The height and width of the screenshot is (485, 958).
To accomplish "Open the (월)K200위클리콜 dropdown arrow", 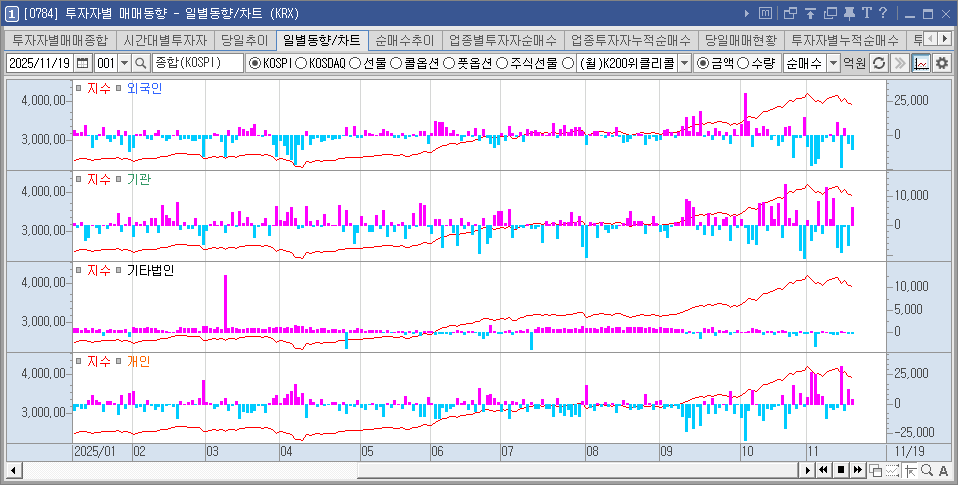I will click(684, 63).
